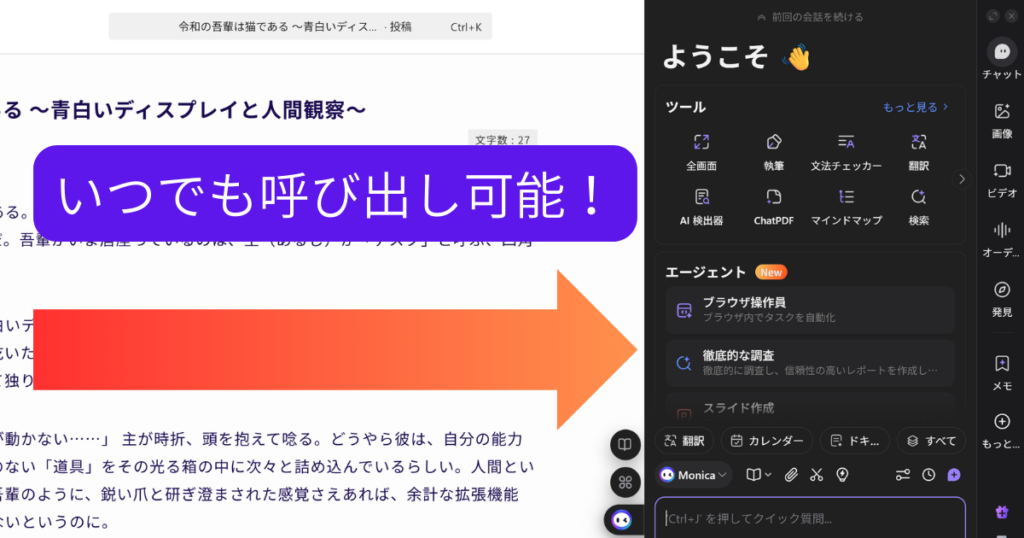Viewport: 1024px width, 538px height.
Task: Click the カレンダー calendar chip button
Action: 766,440
